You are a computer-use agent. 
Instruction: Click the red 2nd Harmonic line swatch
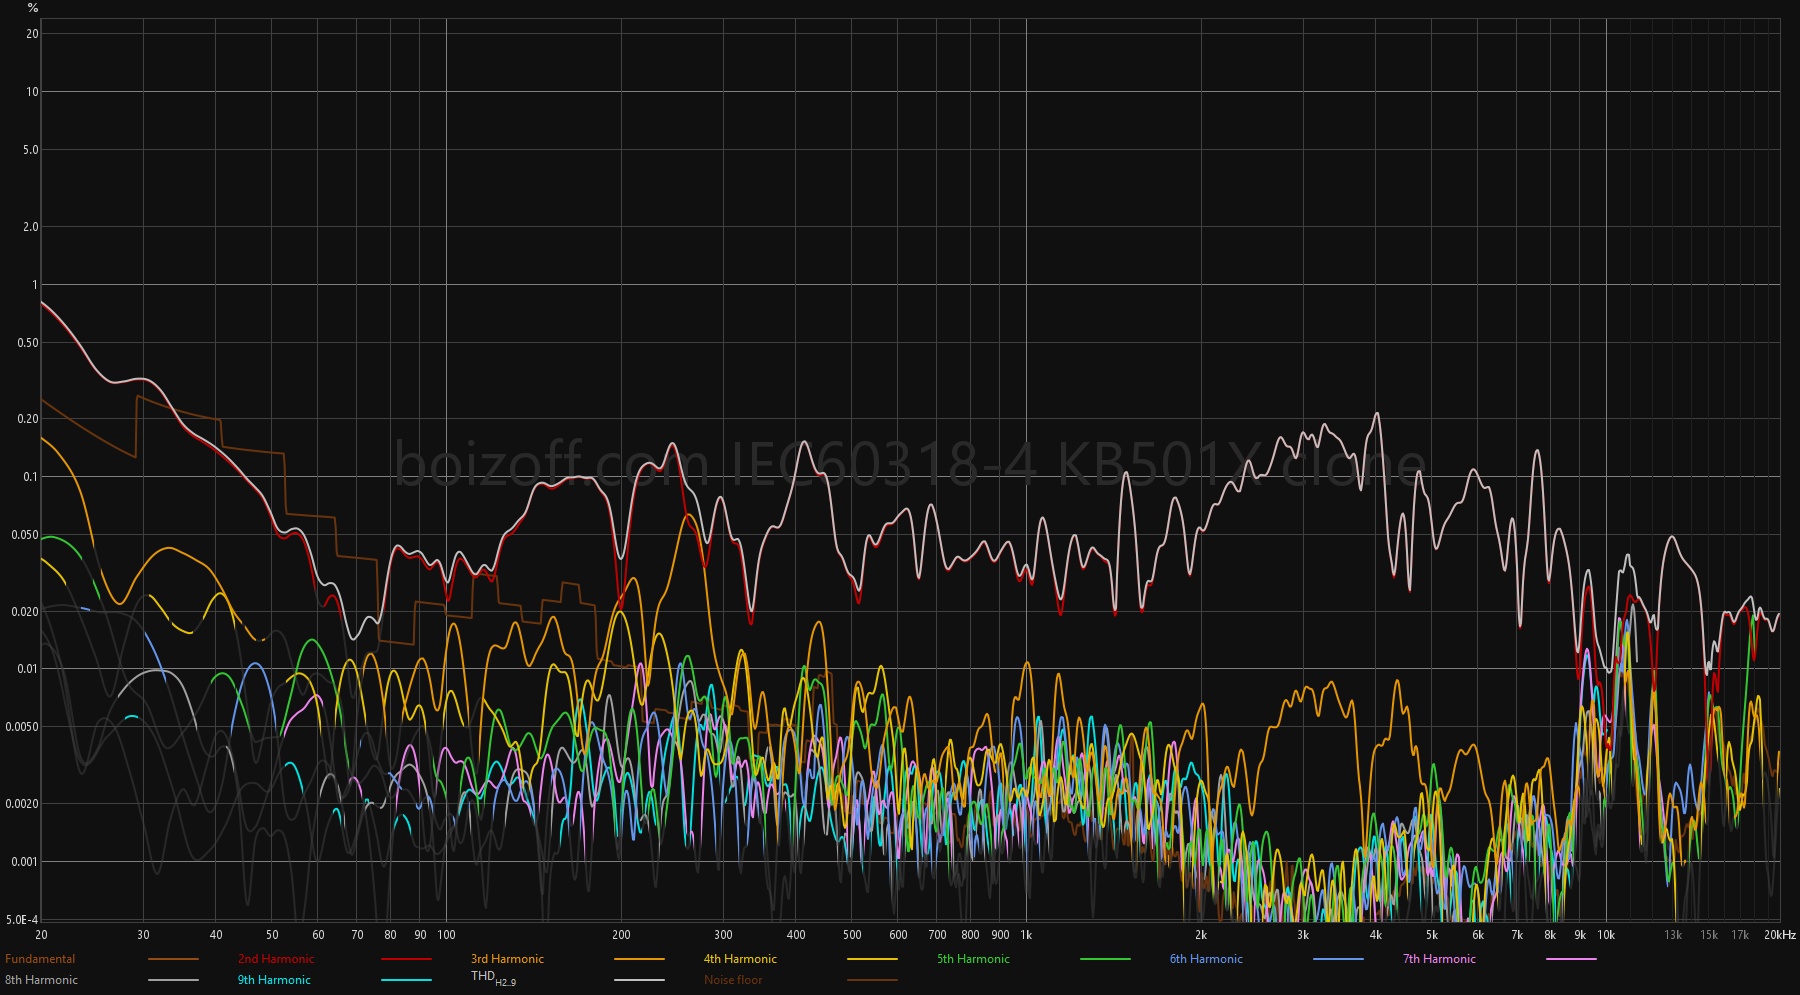406,960
